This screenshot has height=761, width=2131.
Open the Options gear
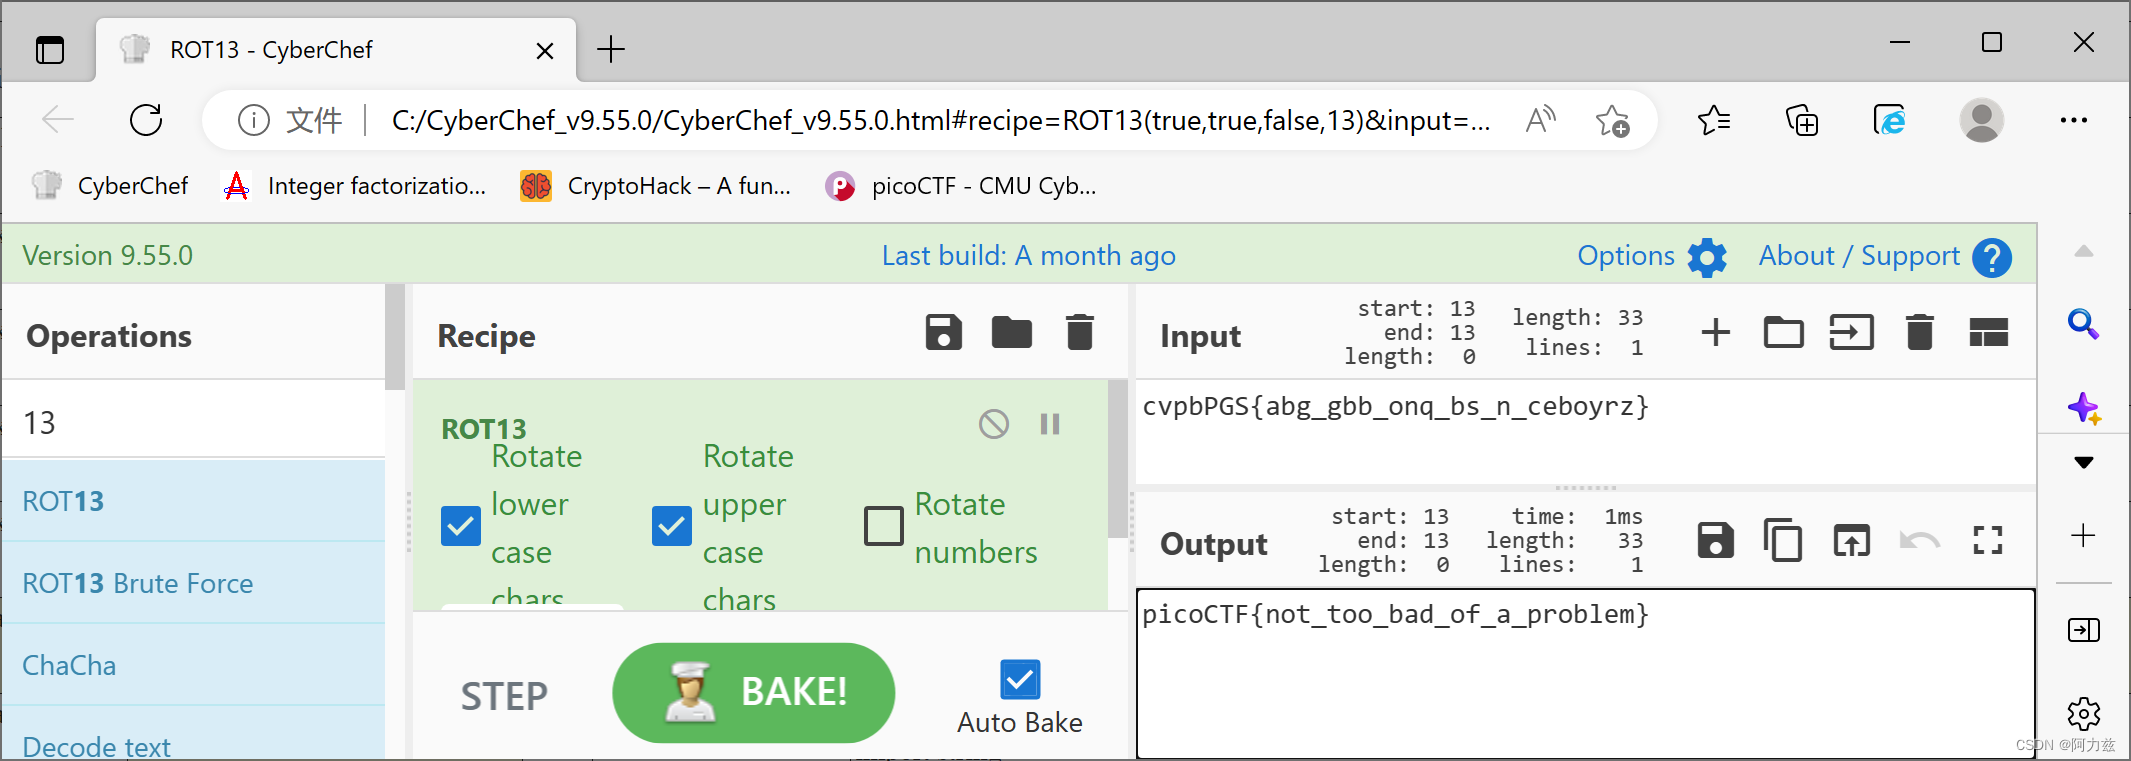click(1707, 257)
